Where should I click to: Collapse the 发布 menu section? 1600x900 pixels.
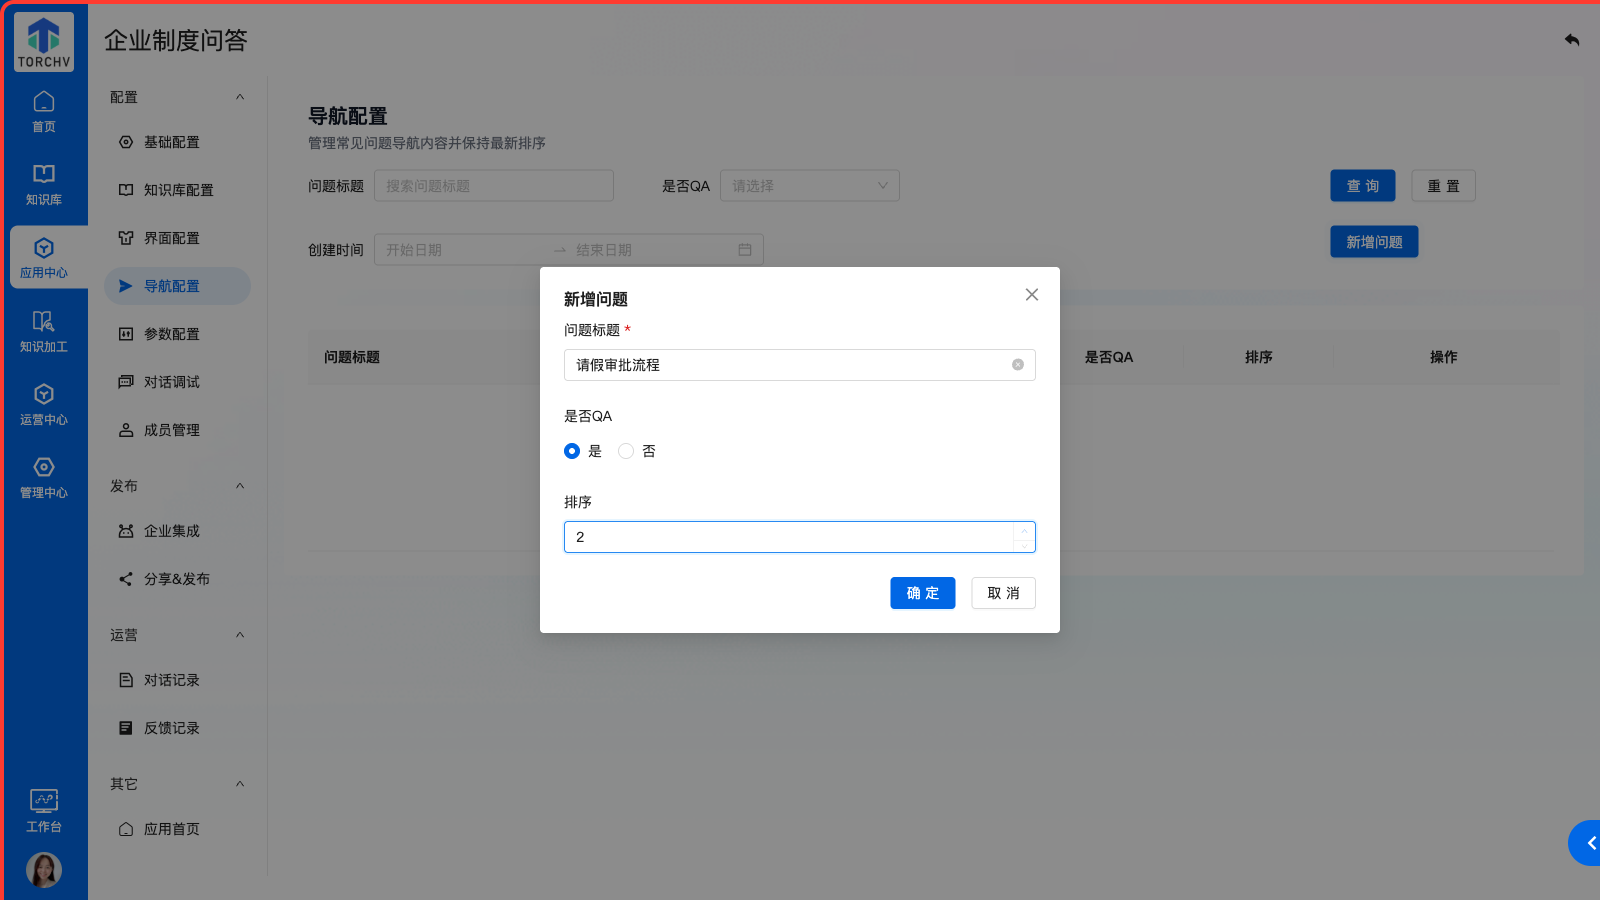pos(240,486)
